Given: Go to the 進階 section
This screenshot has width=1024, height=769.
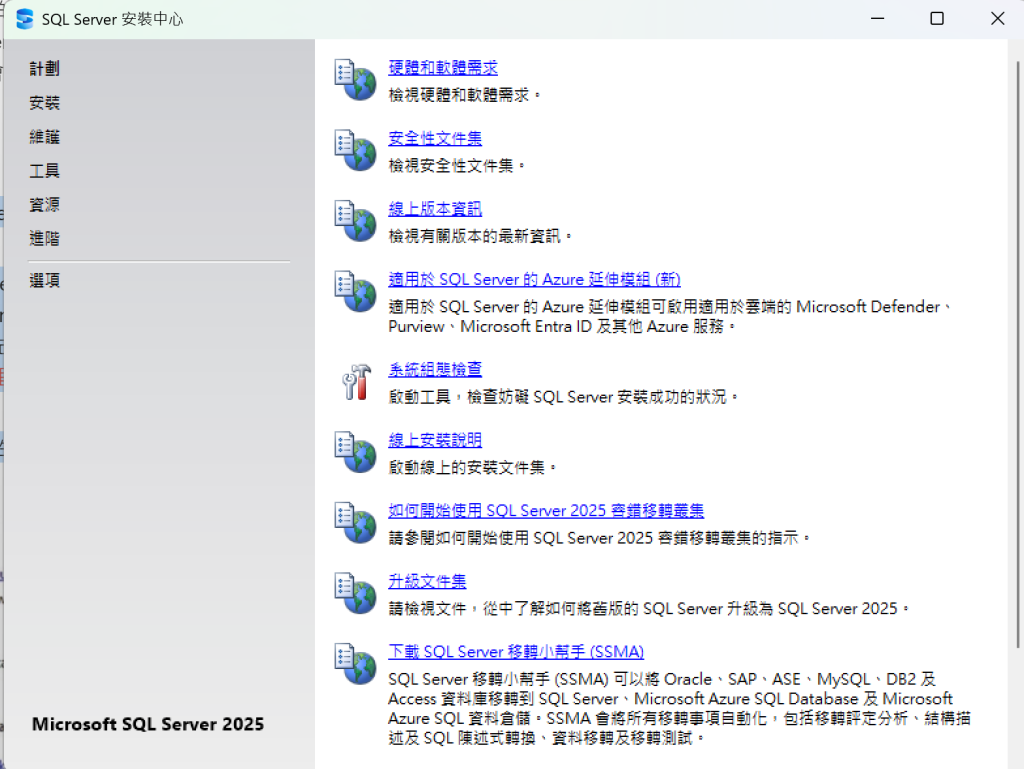Looking at the screenshot, I should [44, 238].
